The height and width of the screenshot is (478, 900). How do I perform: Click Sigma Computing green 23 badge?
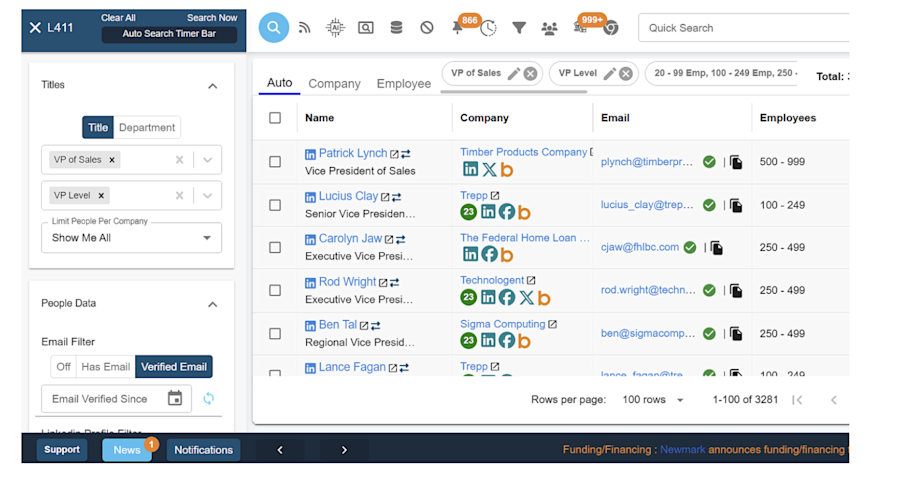point(468,341)
